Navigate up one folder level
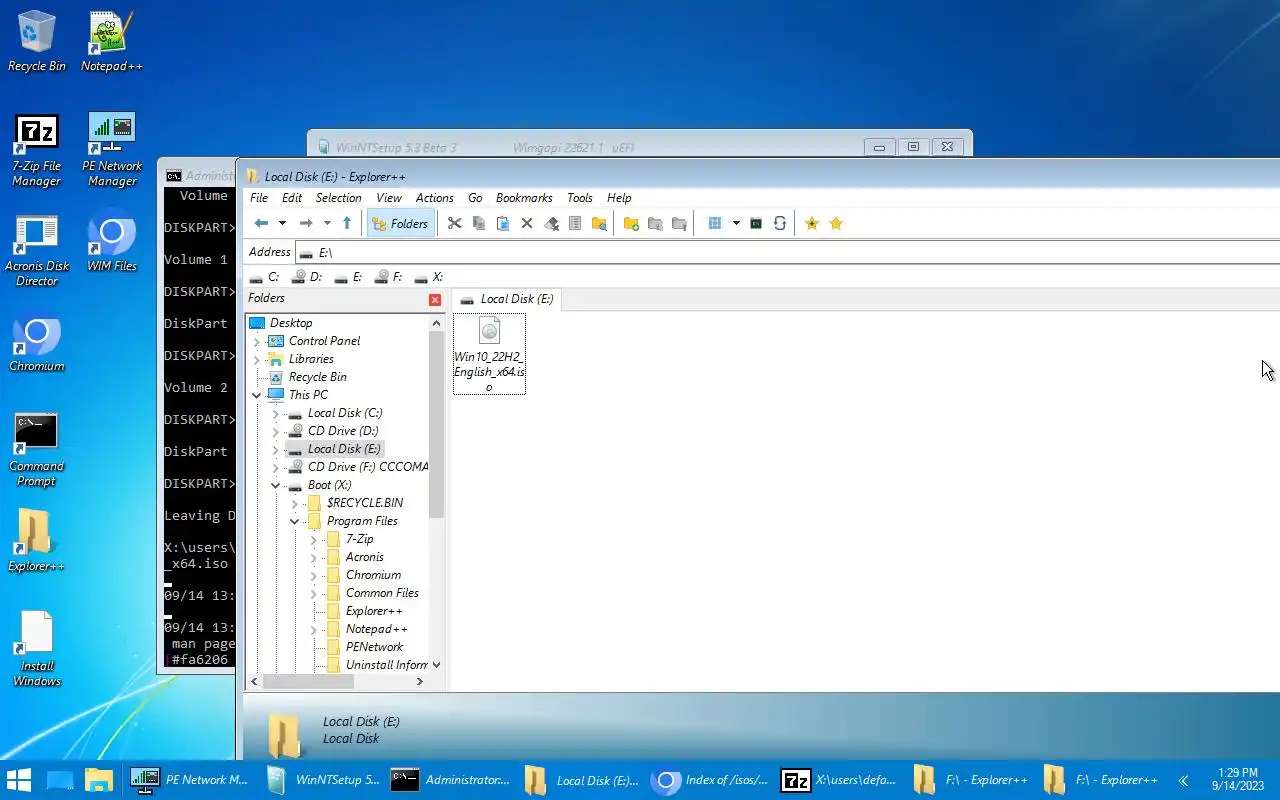 [x=347, y=224]
